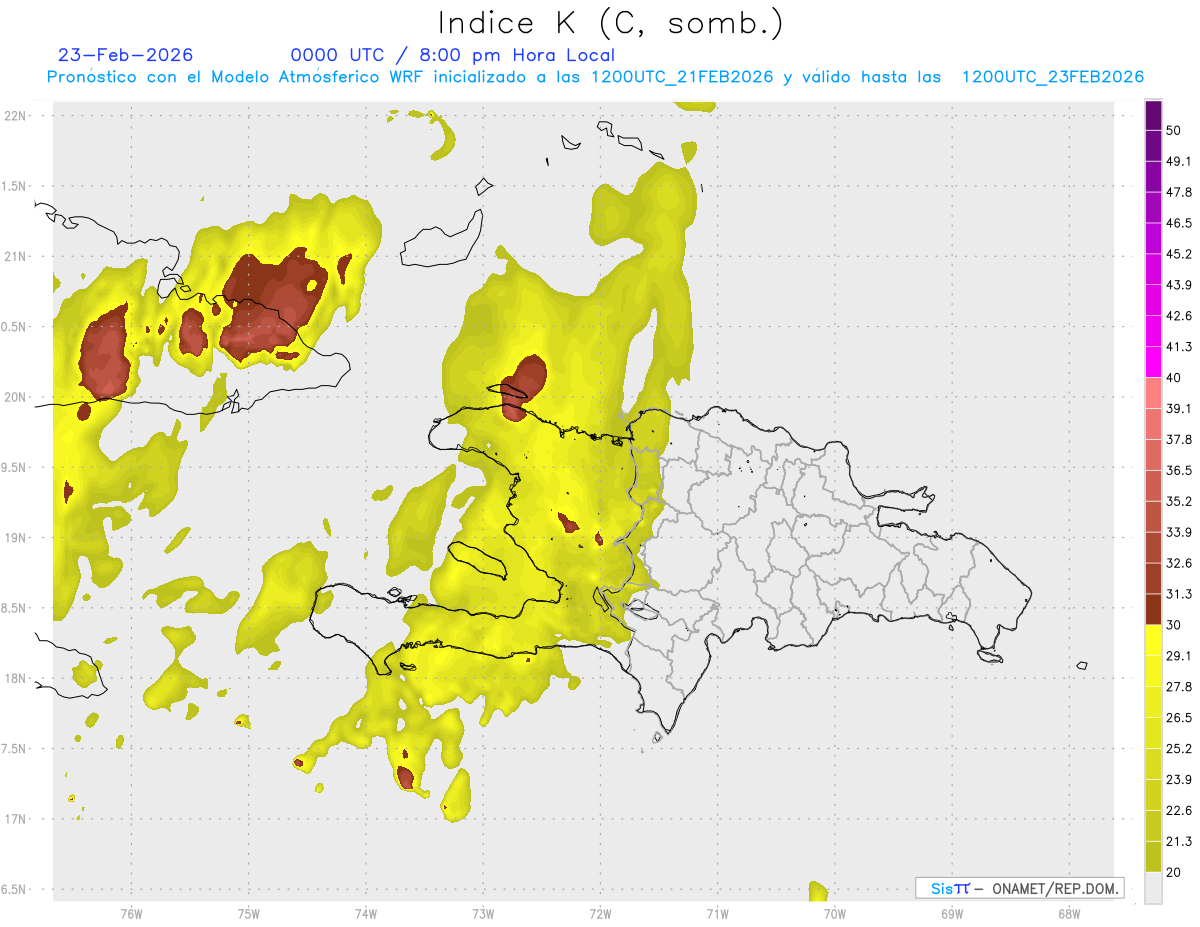Screen dimensions: 1200x927
Task: Click the colorbar label "23.9"
Action: coord(1179,780)
